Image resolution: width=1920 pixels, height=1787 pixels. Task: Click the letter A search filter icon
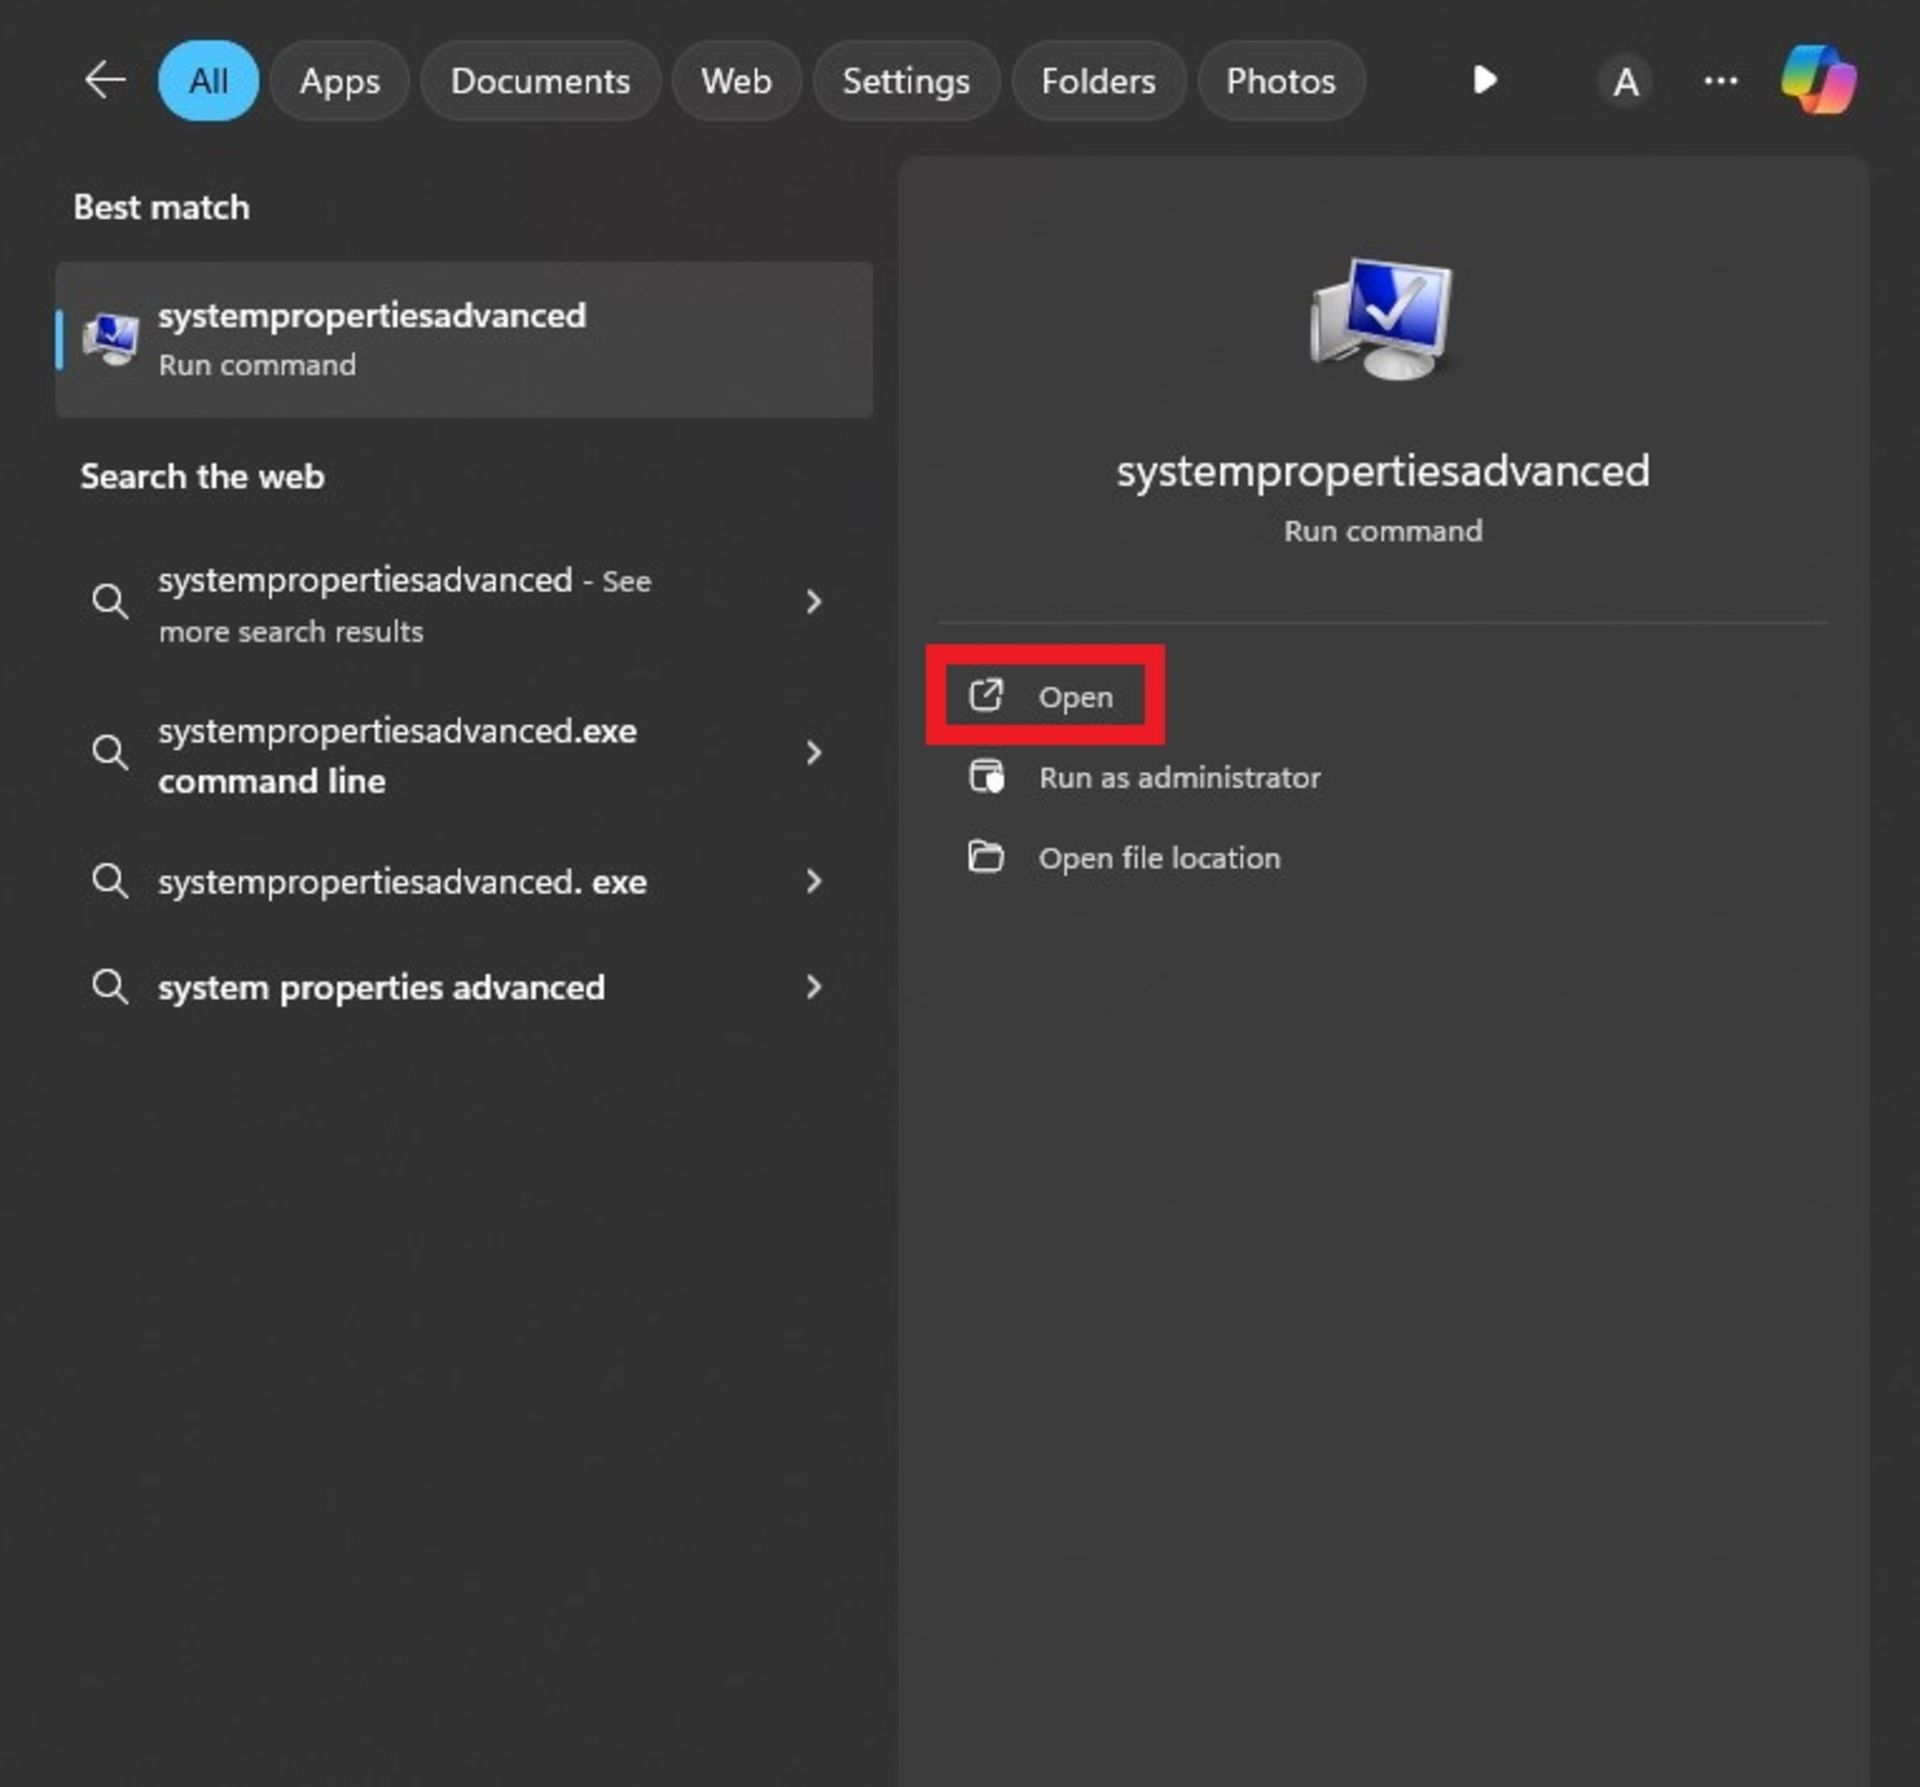[1621, 79]
